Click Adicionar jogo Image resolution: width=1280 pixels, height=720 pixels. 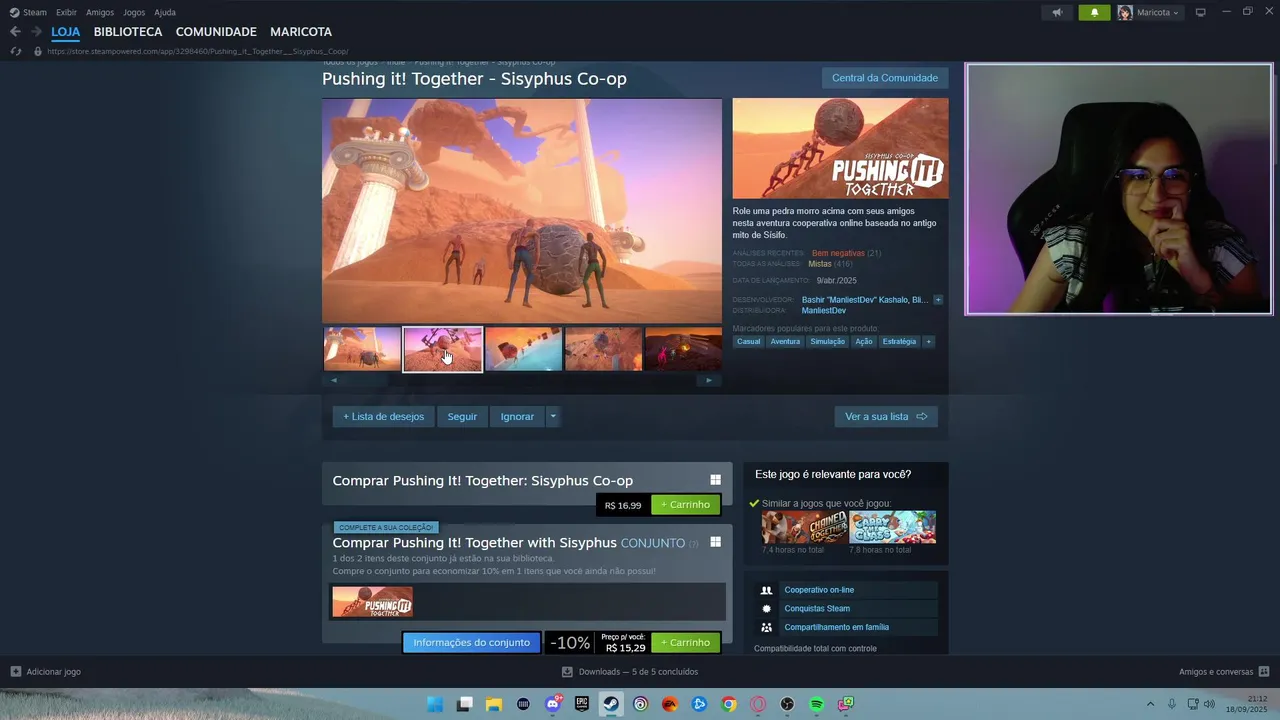[45, 672]
